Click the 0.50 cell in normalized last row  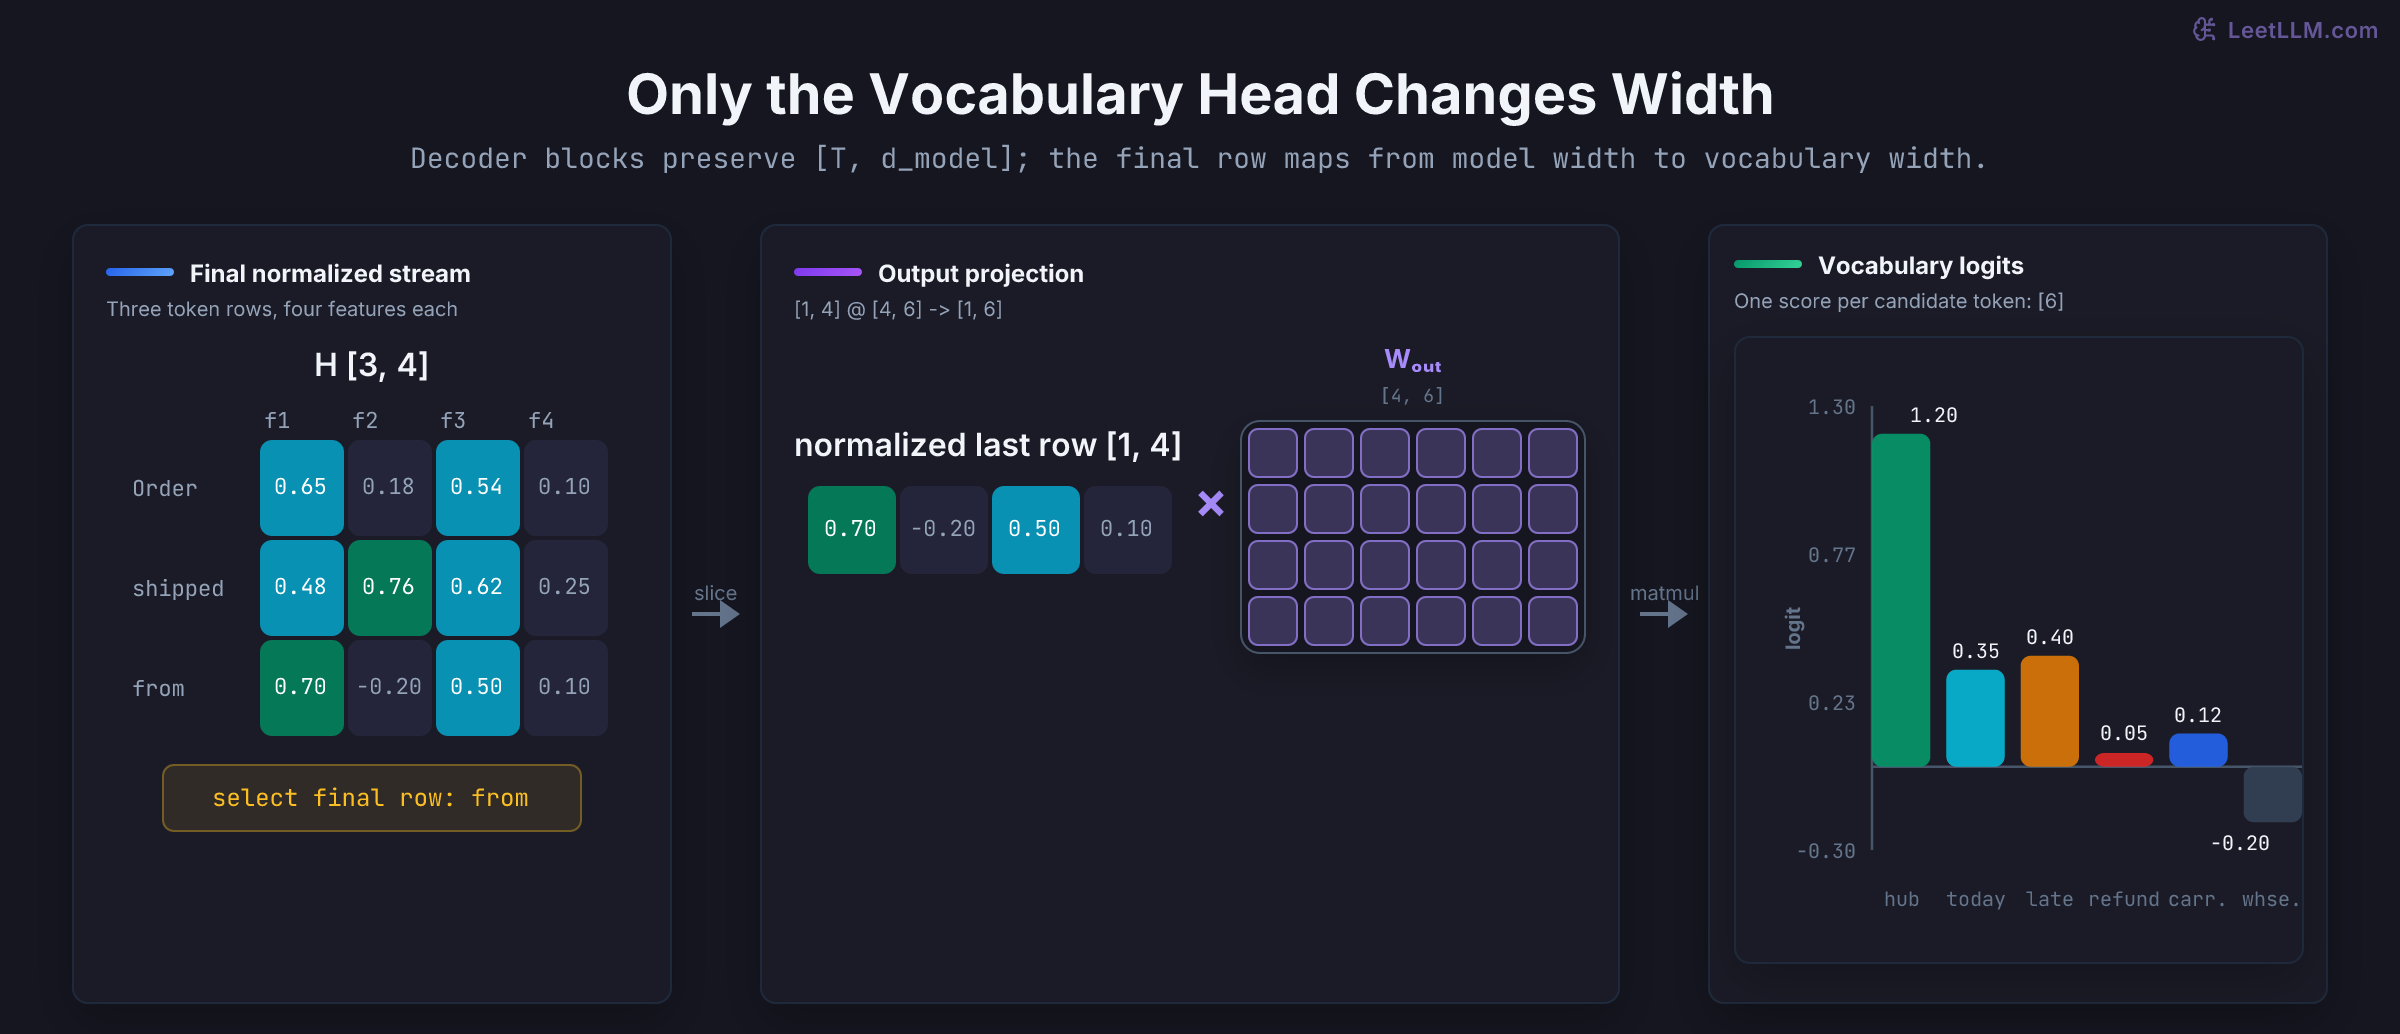pos(1036,529)
